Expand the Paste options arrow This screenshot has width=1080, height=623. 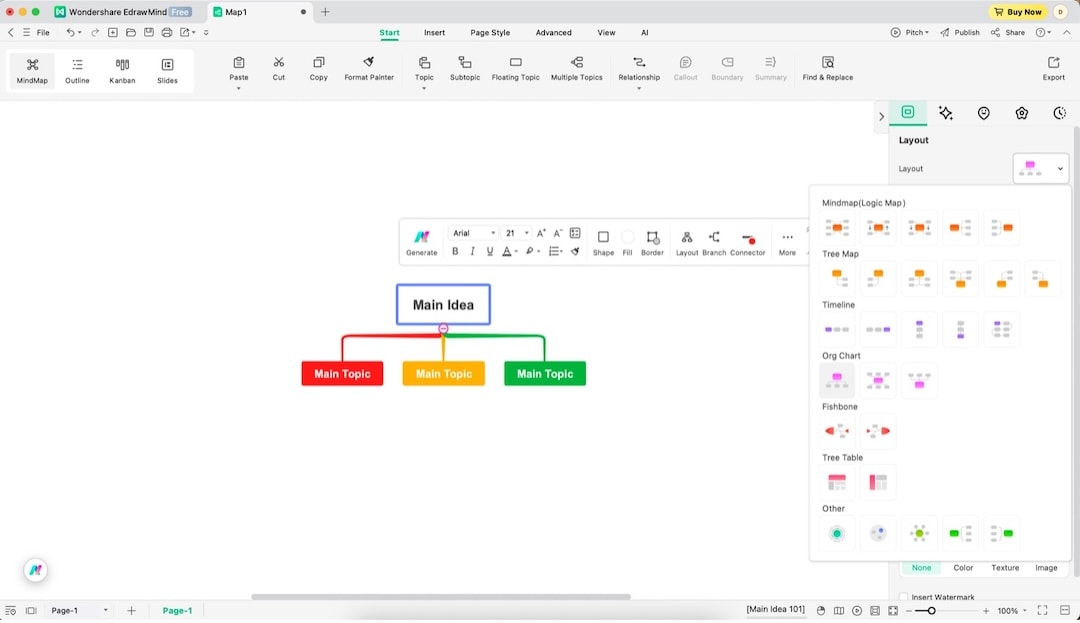click(238, 88)
